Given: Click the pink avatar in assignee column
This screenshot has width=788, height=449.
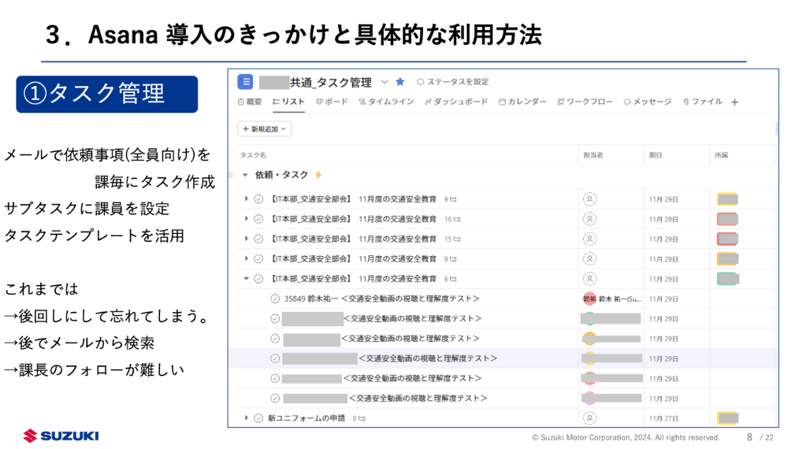Looking at the screenshot, I should tap(589, 398).
